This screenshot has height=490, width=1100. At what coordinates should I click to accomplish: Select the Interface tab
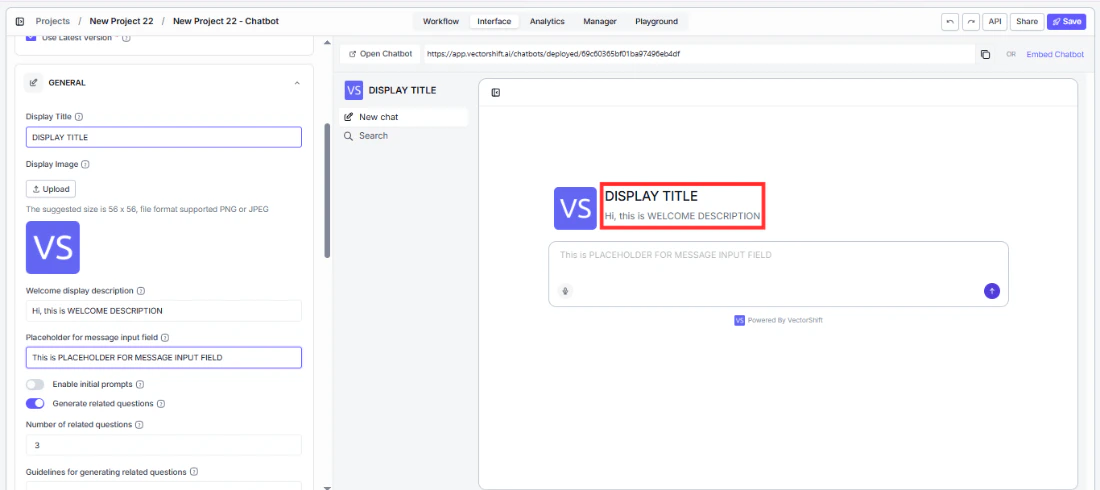point(494,22)
